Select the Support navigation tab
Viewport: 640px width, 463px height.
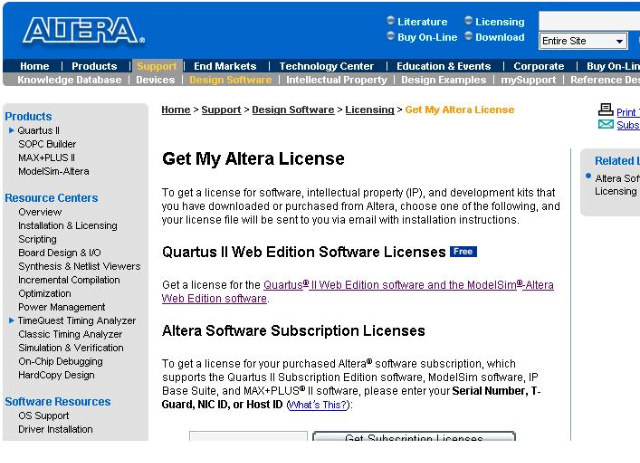[157, 66]
